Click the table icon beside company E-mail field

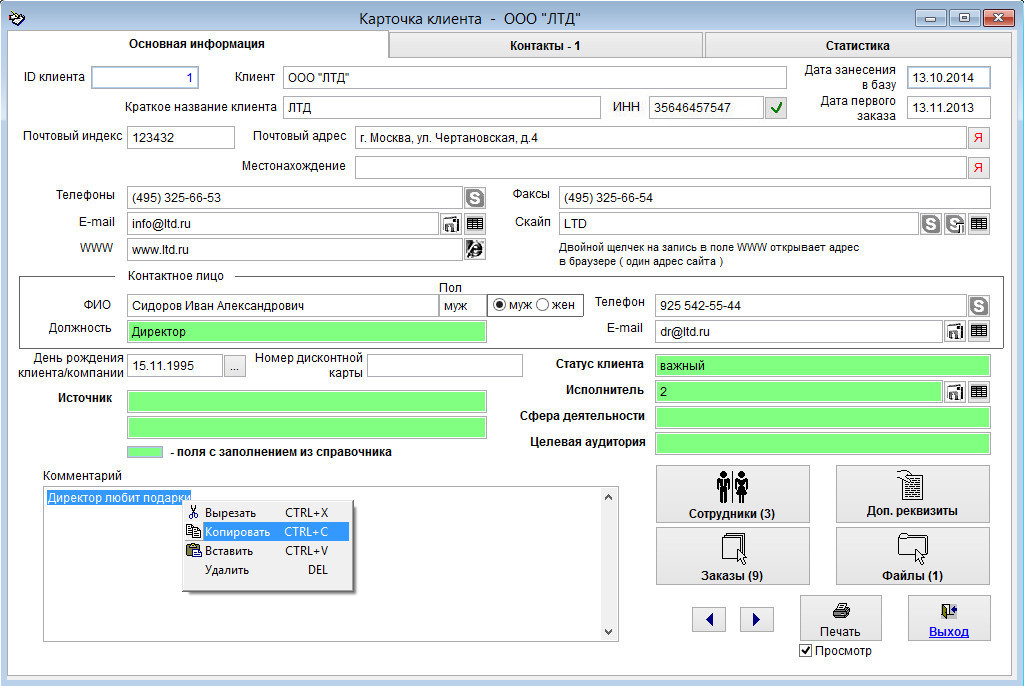(x=475, y=224)
